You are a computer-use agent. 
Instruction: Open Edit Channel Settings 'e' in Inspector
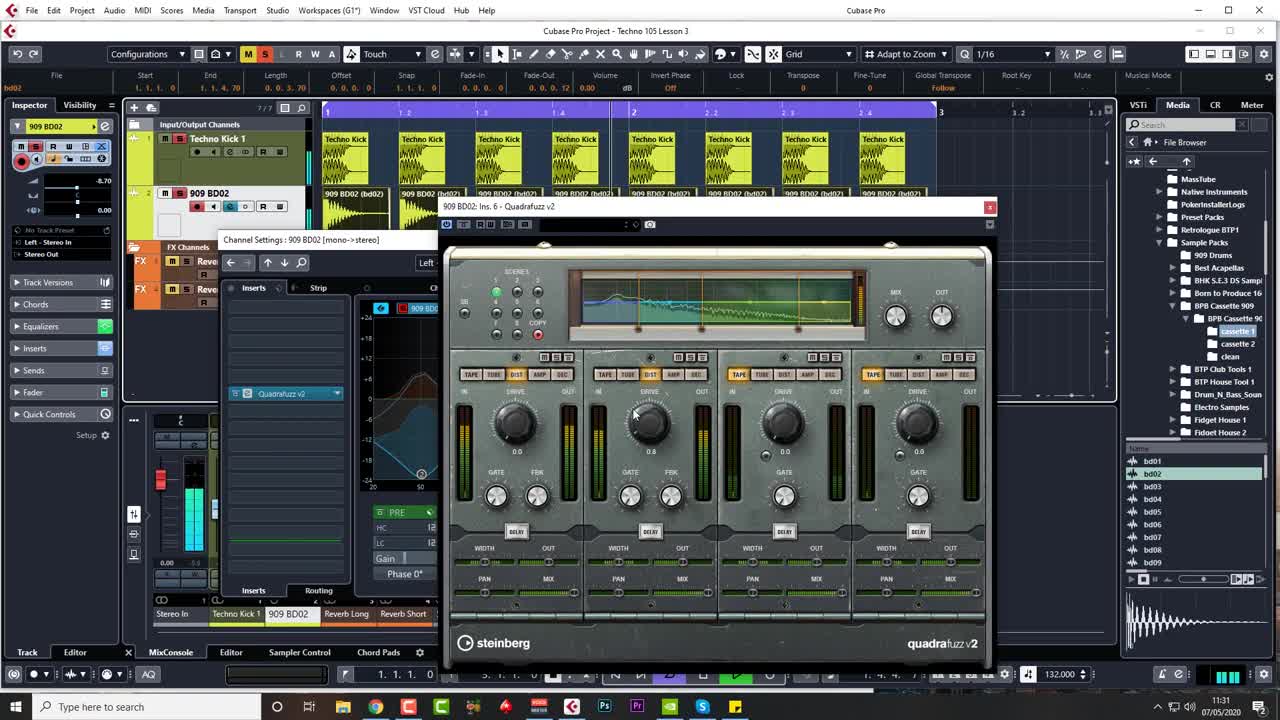point(104,126)
